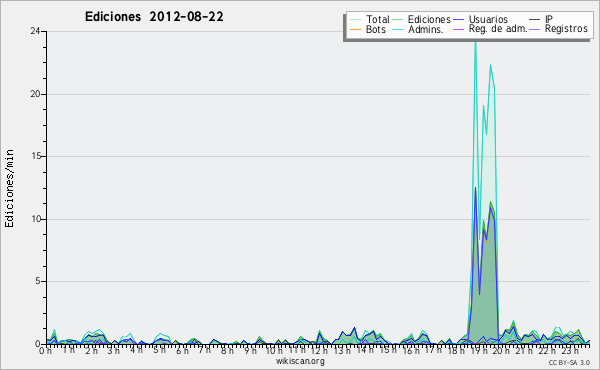Click the 15 value on y-axis
The height and width of the screenshot is (370, 600).
pyautogui.click(x=35, y=156)
